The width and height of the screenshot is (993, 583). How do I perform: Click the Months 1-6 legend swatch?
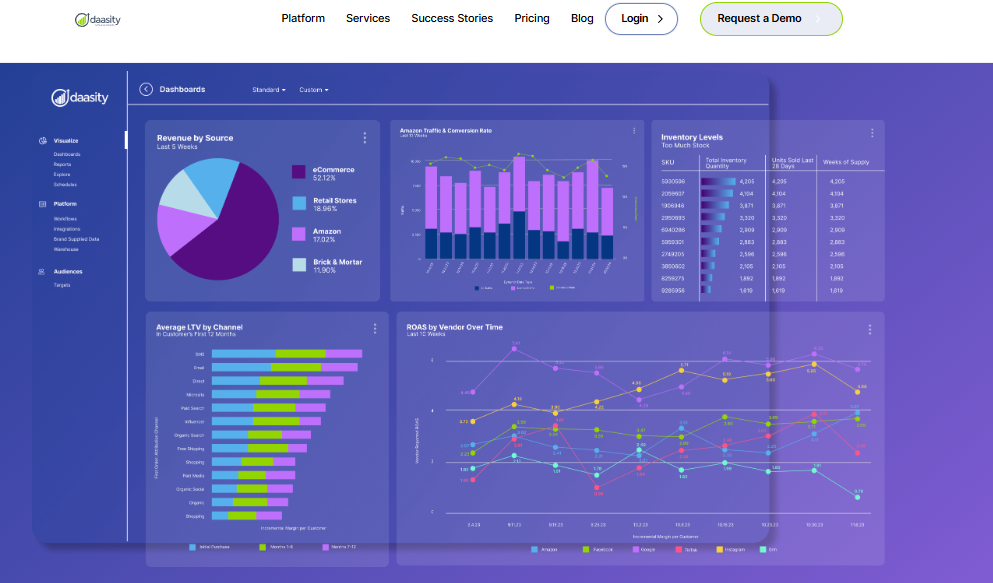[262, 547]
